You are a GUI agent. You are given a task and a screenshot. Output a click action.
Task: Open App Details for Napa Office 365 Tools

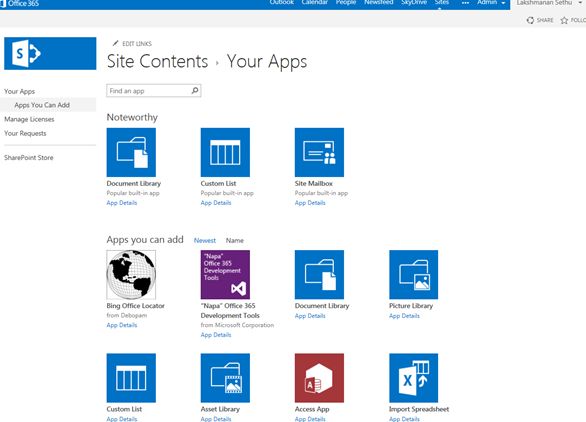click(216, 335)
